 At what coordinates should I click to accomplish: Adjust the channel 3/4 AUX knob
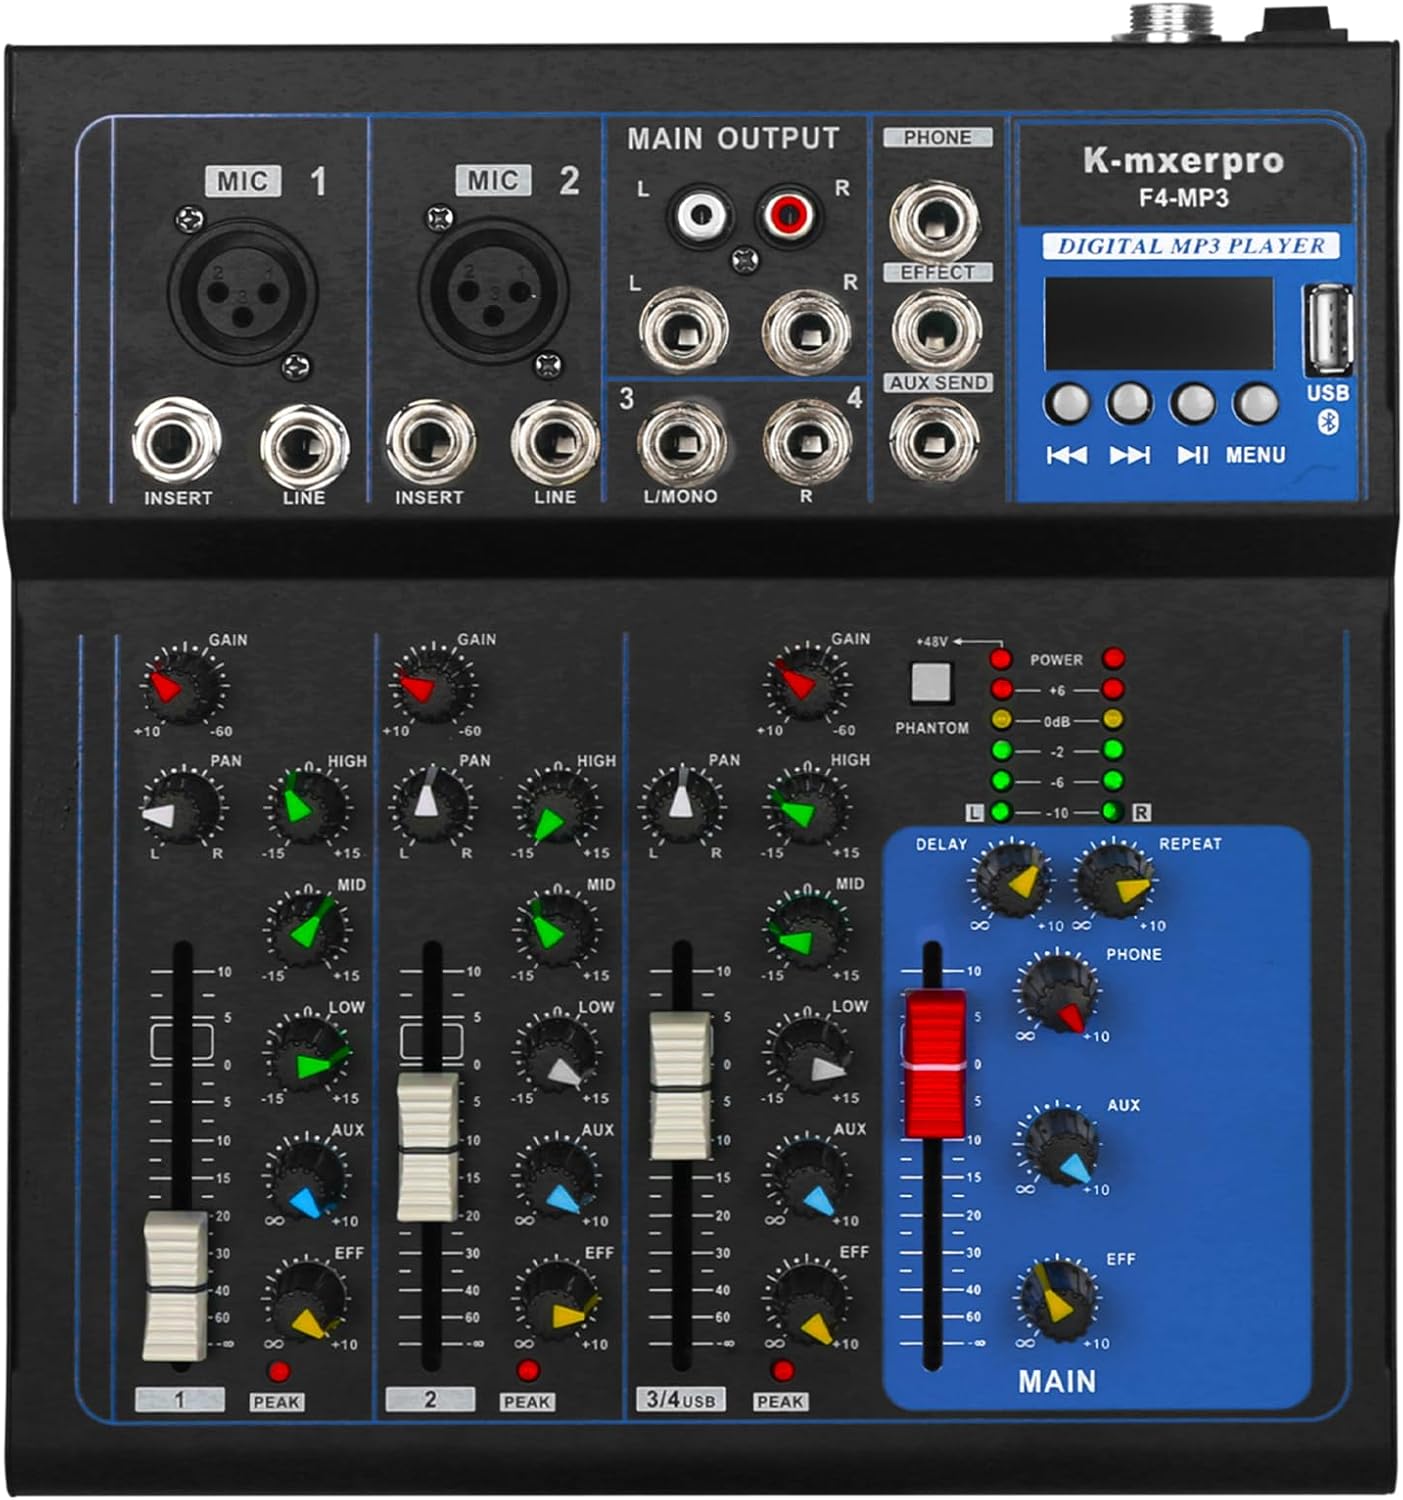pos(807,1177)
